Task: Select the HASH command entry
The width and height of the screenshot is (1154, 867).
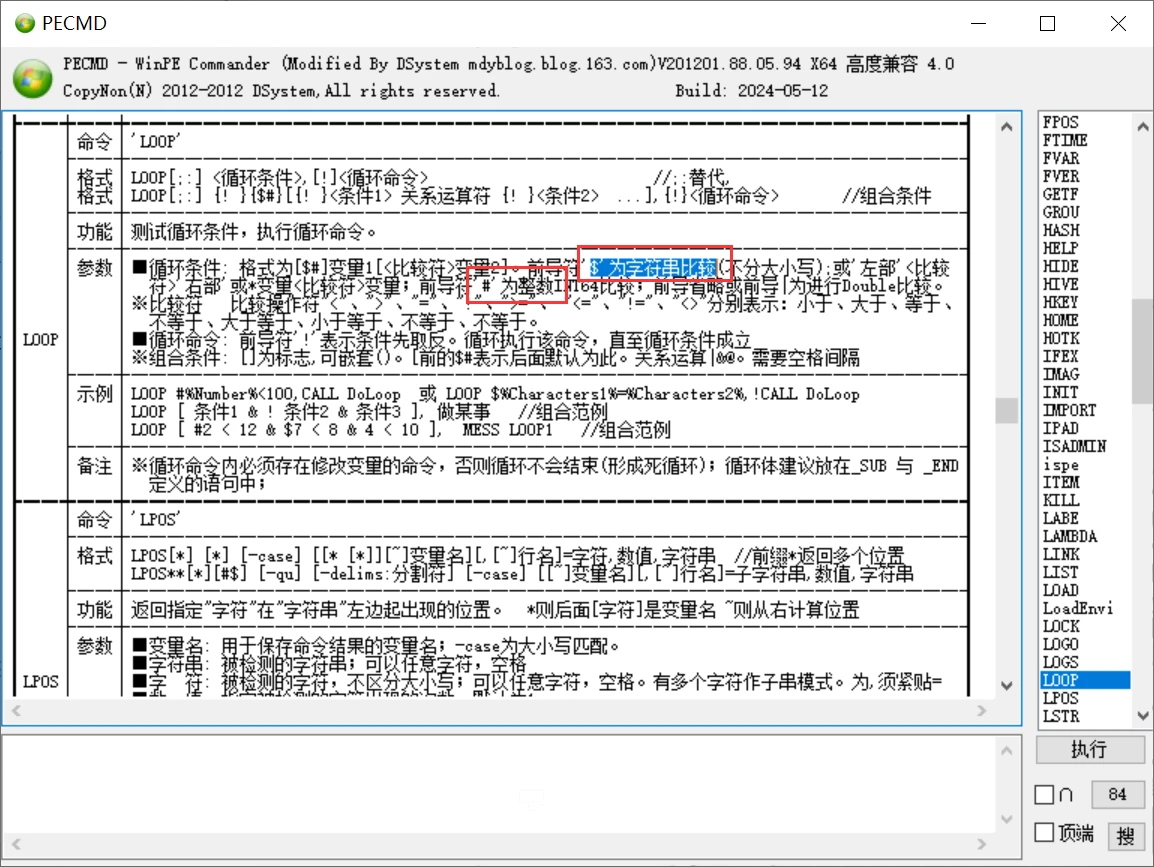Action: click(x=1061, y=230)
